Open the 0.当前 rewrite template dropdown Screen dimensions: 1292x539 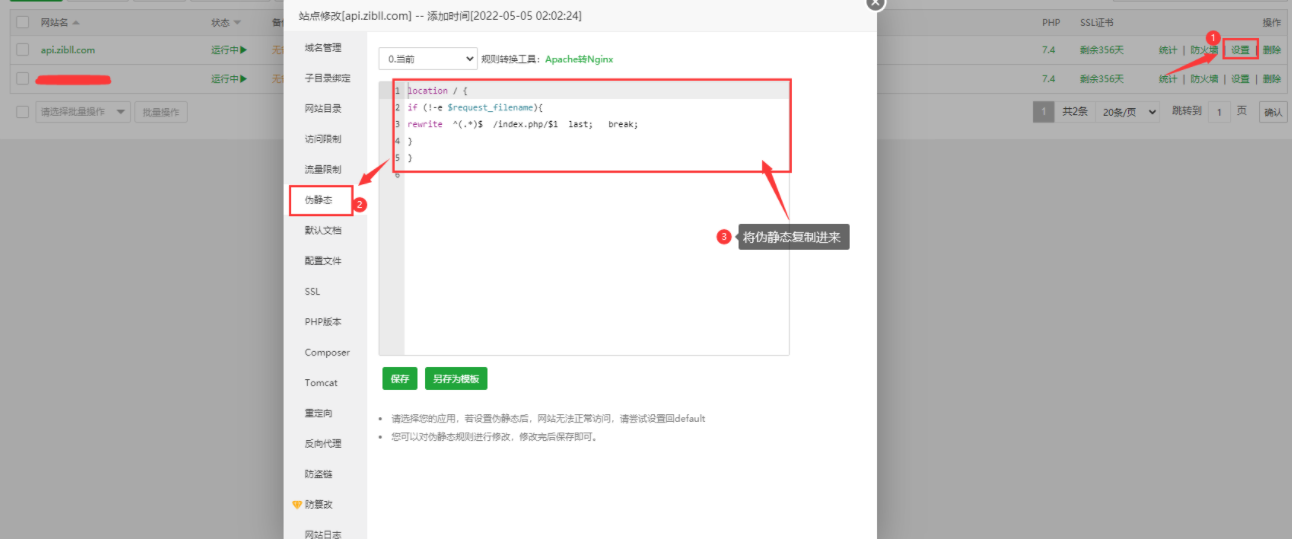tap(428, 59)
